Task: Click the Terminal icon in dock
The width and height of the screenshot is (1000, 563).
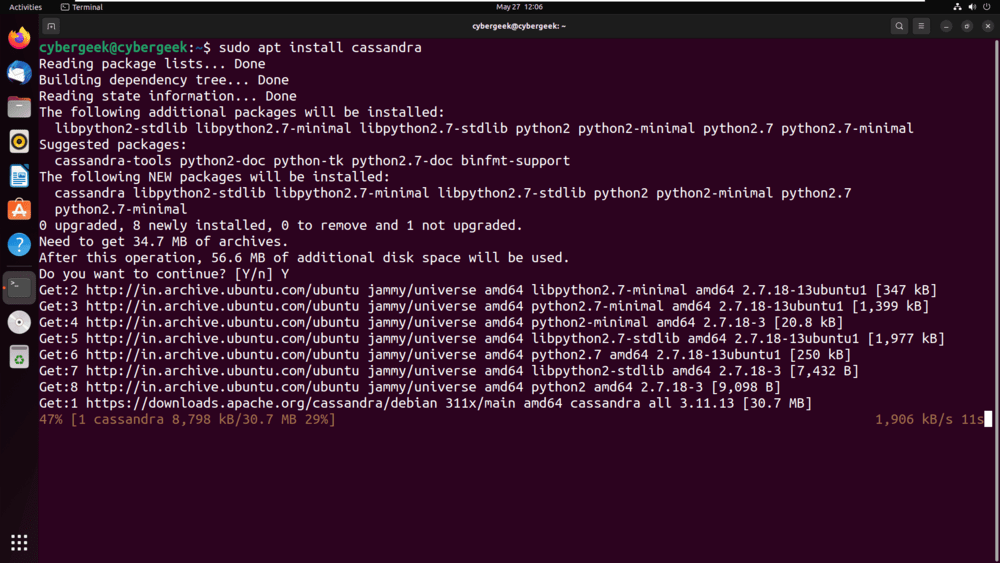Action: [x=19, y=287]
